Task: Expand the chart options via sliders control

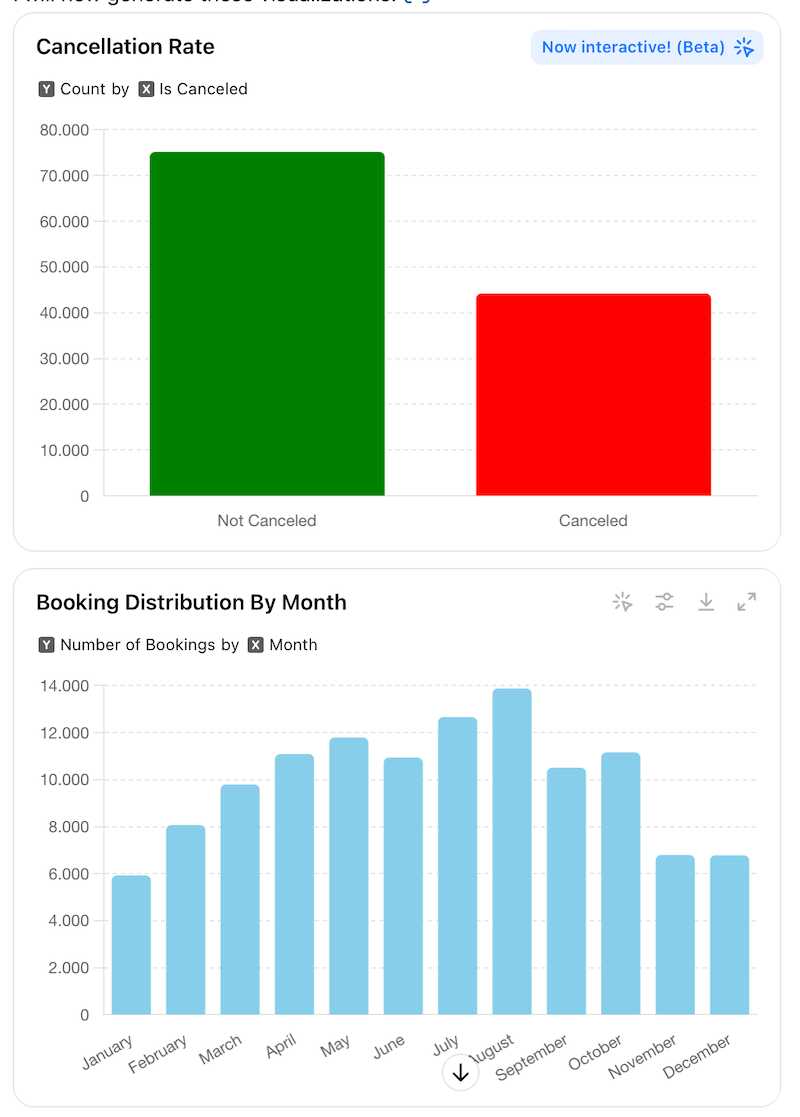Action: 664,602
